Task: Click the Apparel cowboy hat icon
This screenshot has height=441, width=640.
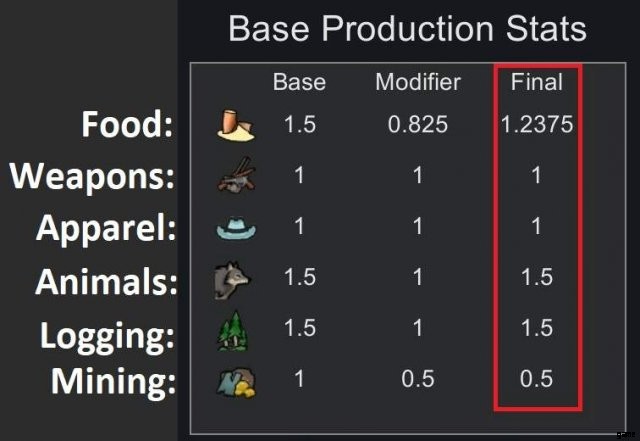Action: (x=236, y=228)
